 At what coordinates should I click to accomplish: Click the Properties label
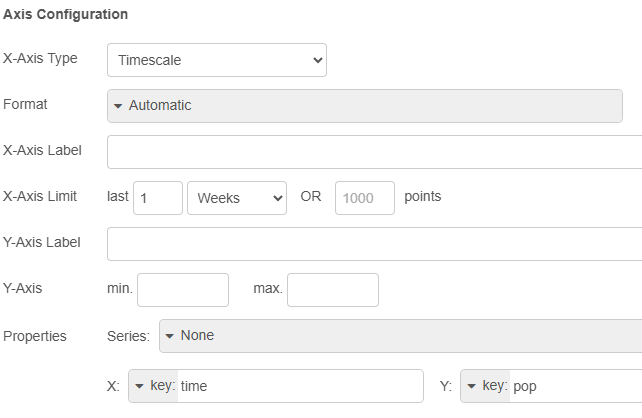(x=35, y=336)
